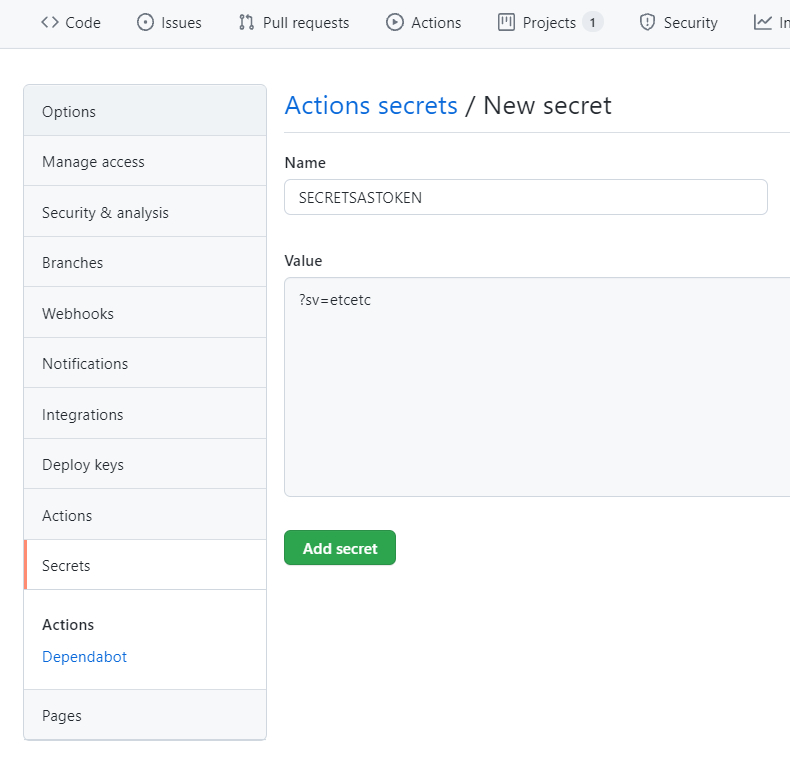Image resolution: width=790 pixels, height=773 pixels.
Task: Click the secret Value text area
Action: point(537,387)
